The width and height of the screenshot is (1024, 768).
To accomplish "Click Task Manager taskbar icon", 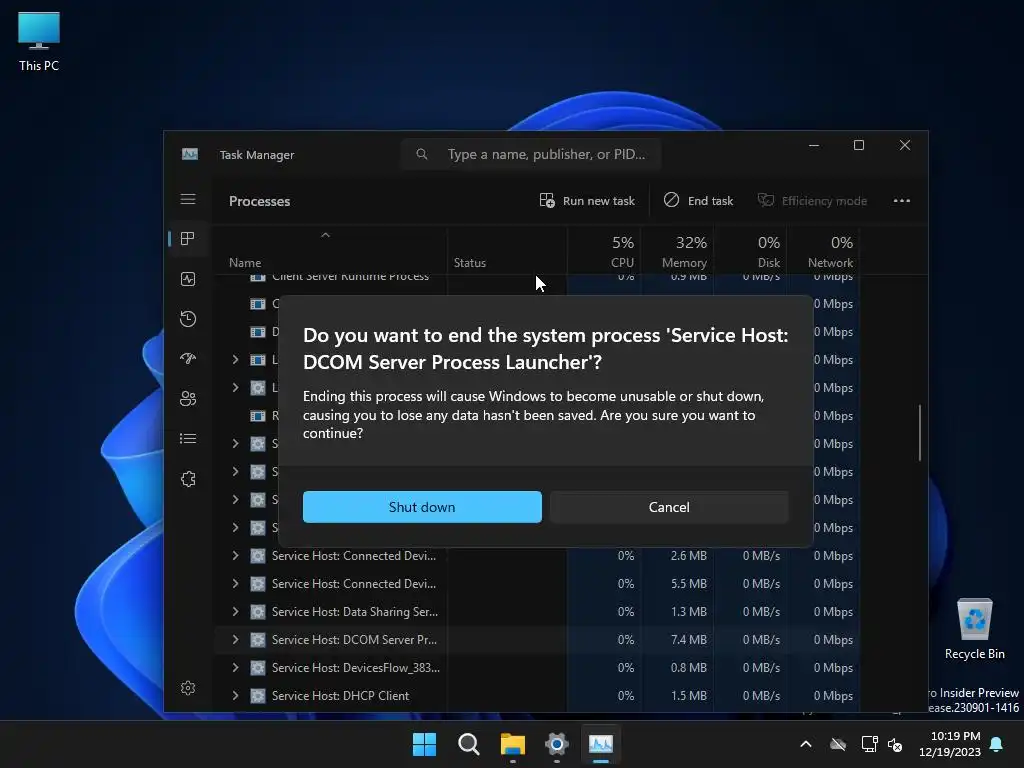I will [601, 744].
